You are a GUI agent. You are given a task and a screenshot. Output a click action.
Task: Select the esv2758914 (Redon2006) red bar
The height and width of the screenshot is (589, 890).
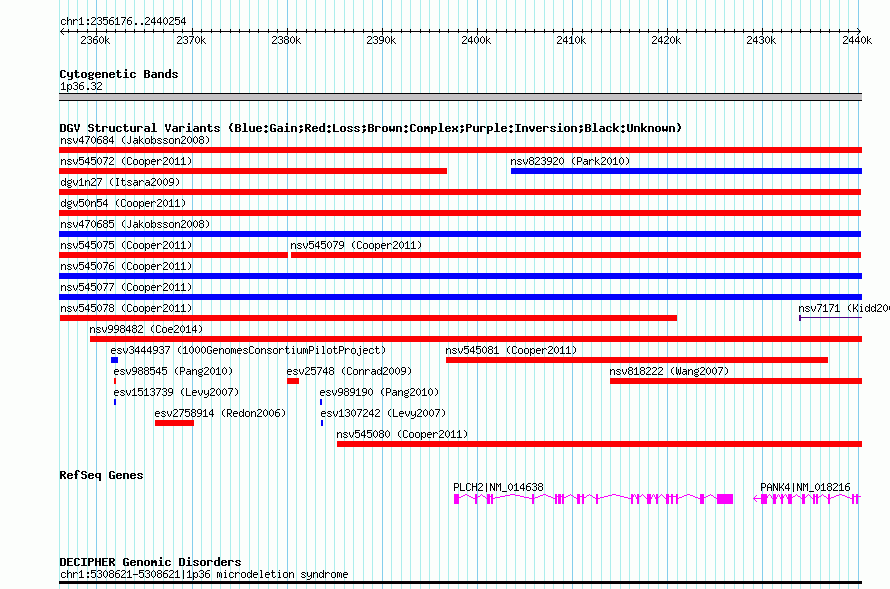pos(174,423)
